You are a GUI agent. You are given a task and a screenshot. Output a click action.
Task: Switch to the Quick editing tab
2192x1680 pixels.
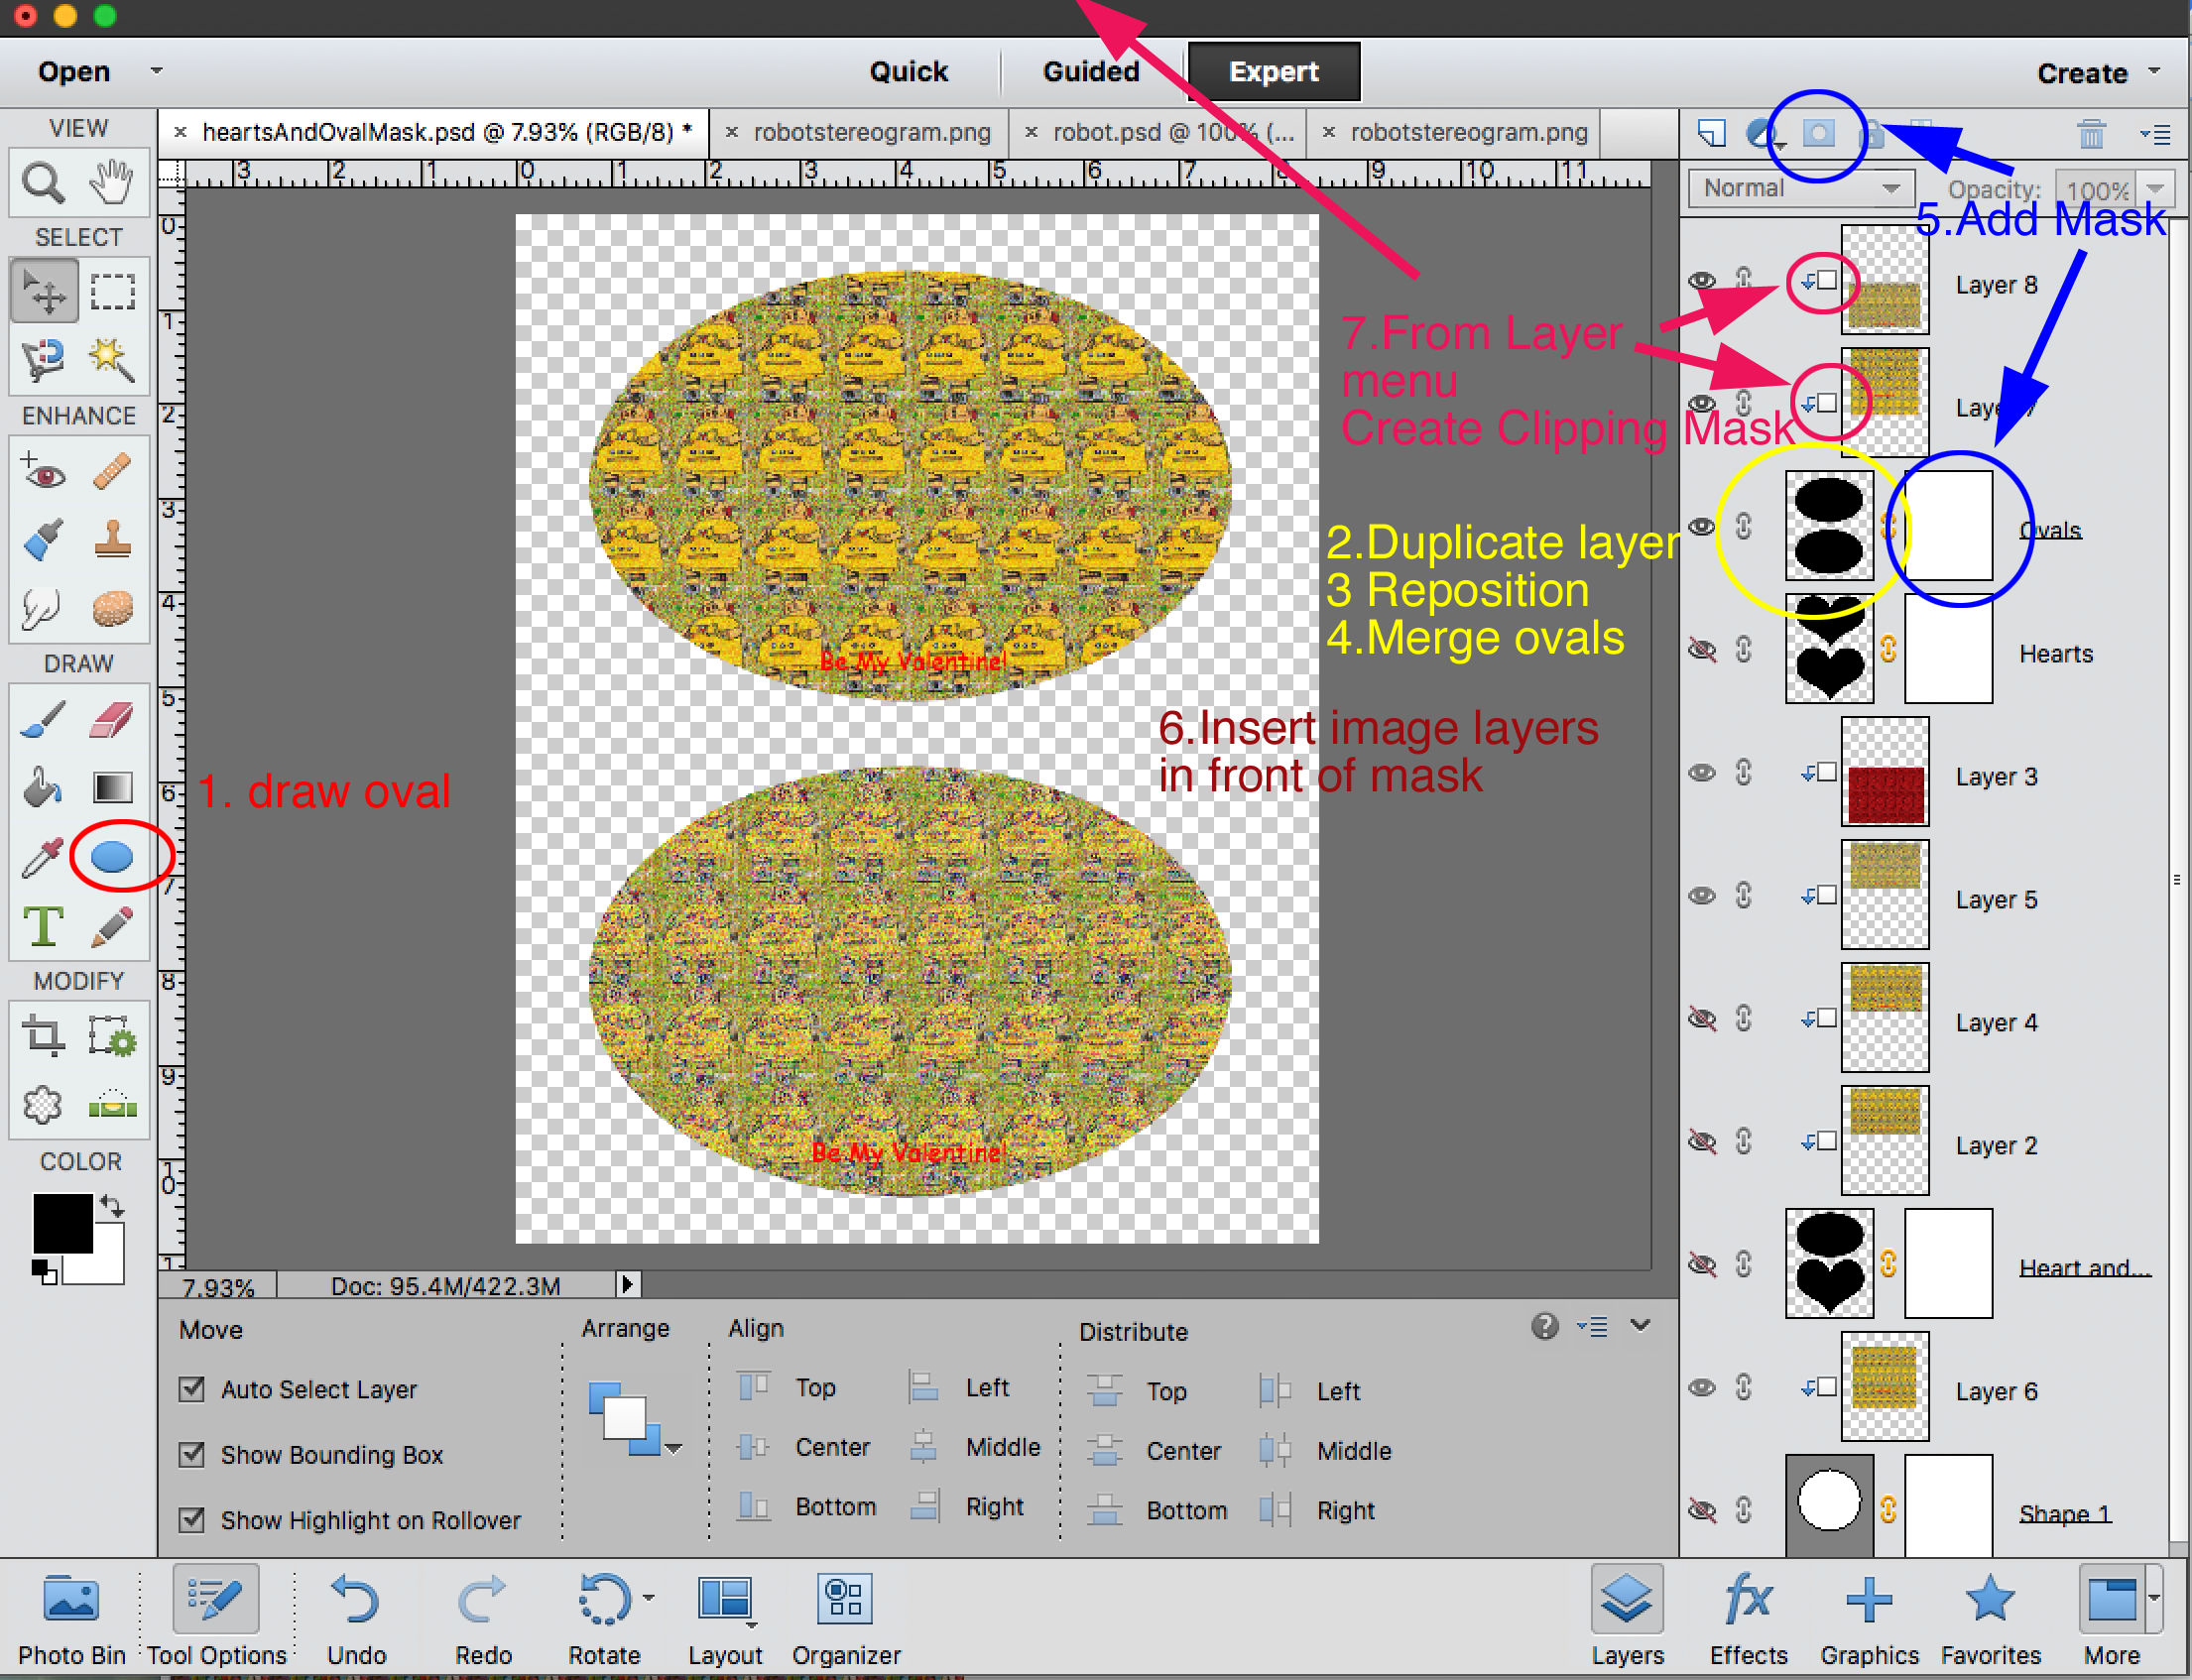[x=908, y=71]
